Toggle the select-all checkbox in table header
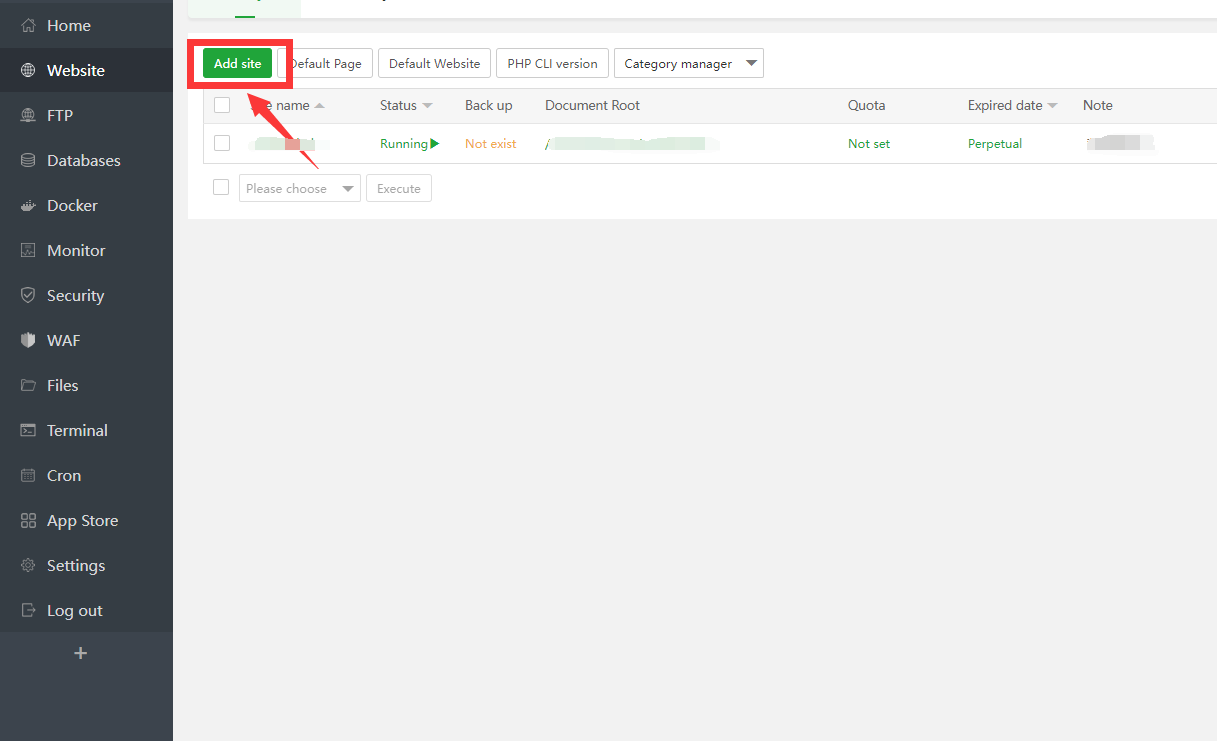Image resolution: width=1217 pixels, height=741 pixels. [222, 105]
